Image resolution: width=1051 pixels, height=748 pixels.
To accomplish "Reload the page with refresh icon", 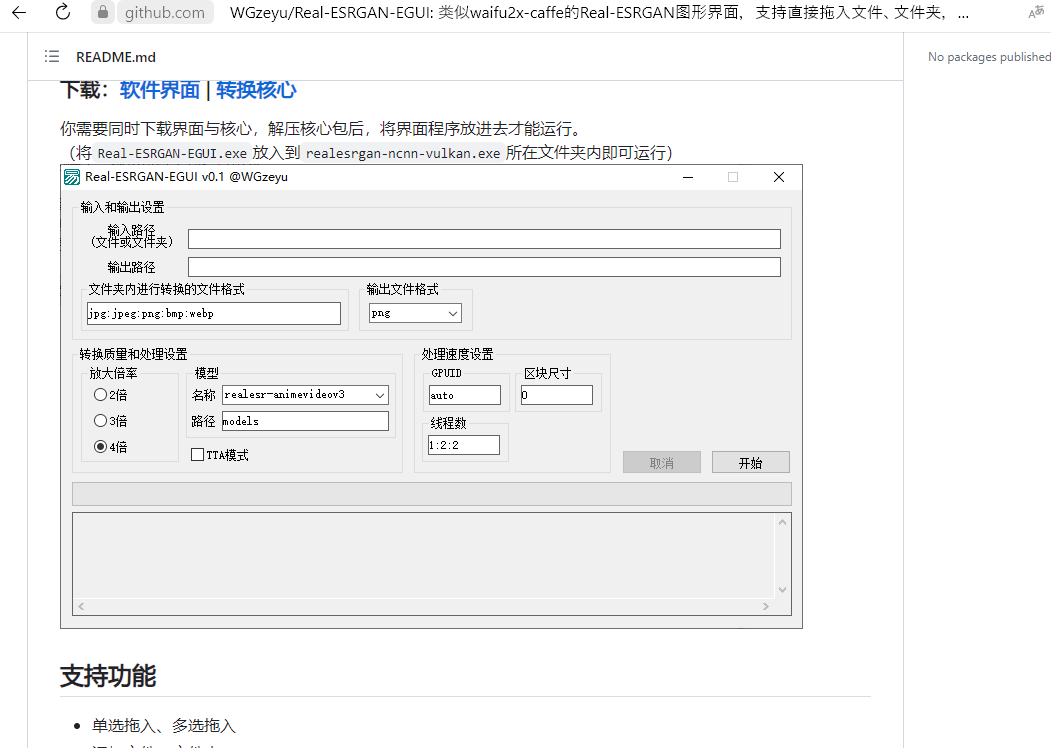I will 62,12.
